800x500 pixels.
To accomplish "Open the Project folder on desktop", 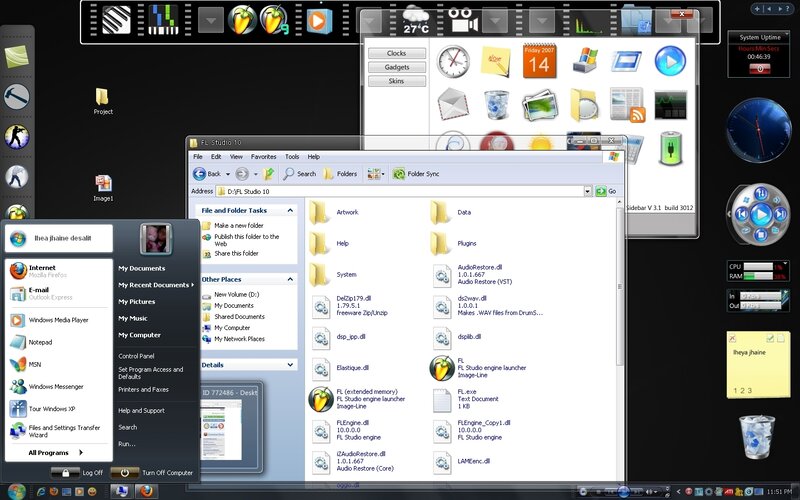I will pos(103,101).
